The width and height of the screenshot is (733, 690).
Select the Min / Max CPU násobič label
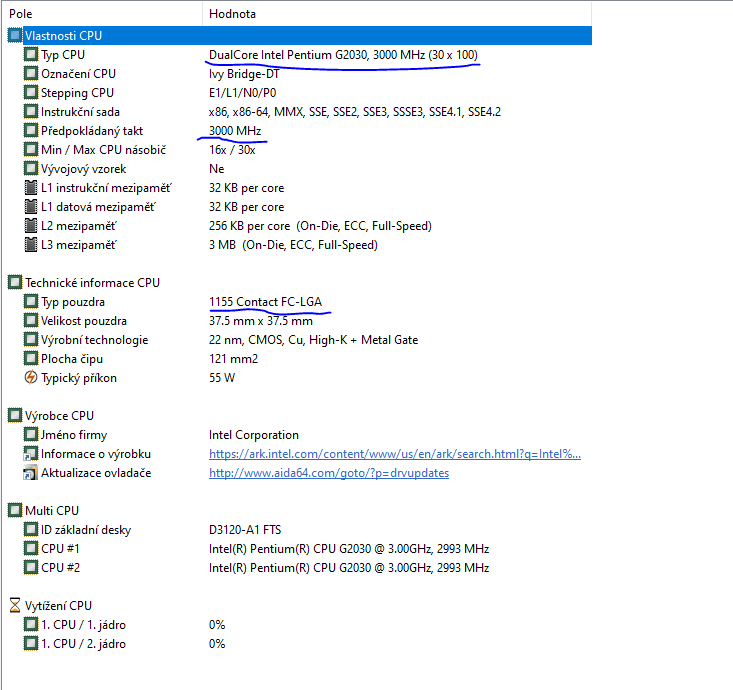(x=103, y=150)
